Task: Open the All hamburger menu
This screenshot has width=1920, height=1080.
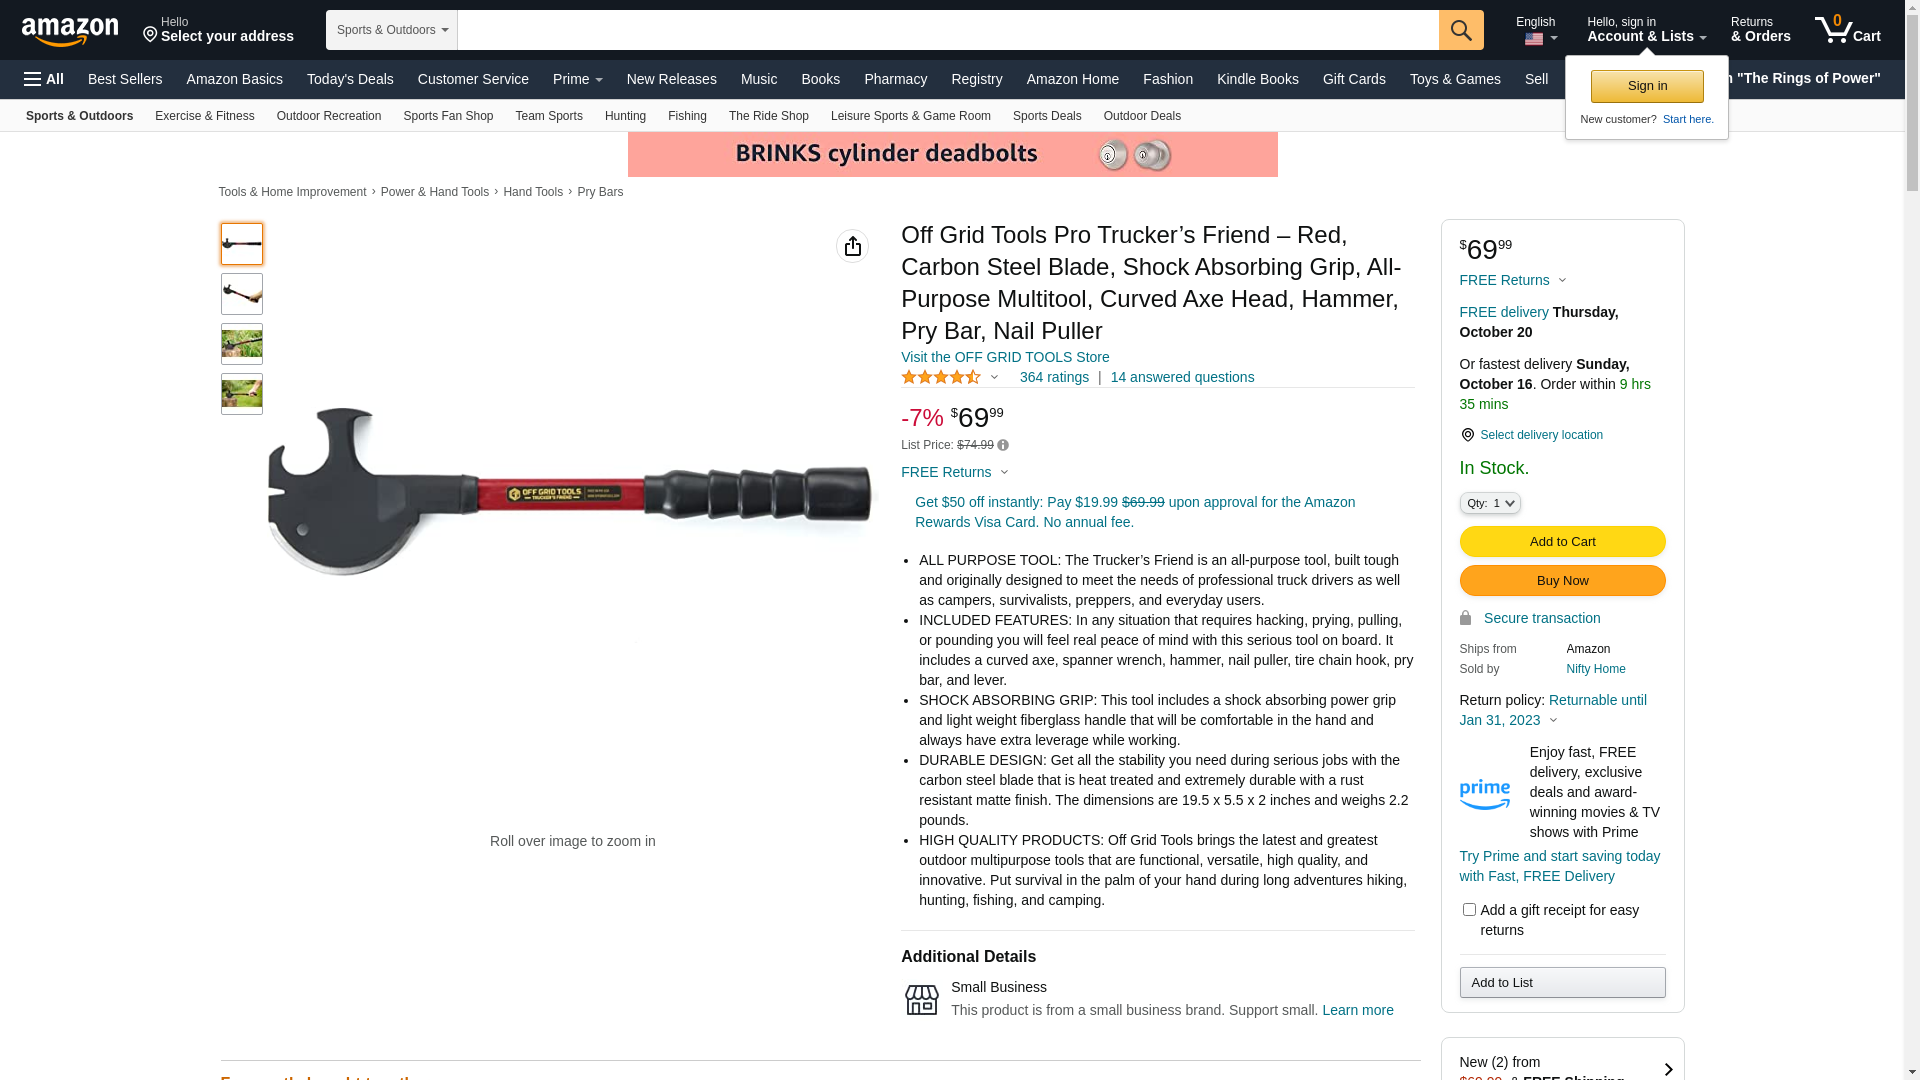Action: [44, 79]
